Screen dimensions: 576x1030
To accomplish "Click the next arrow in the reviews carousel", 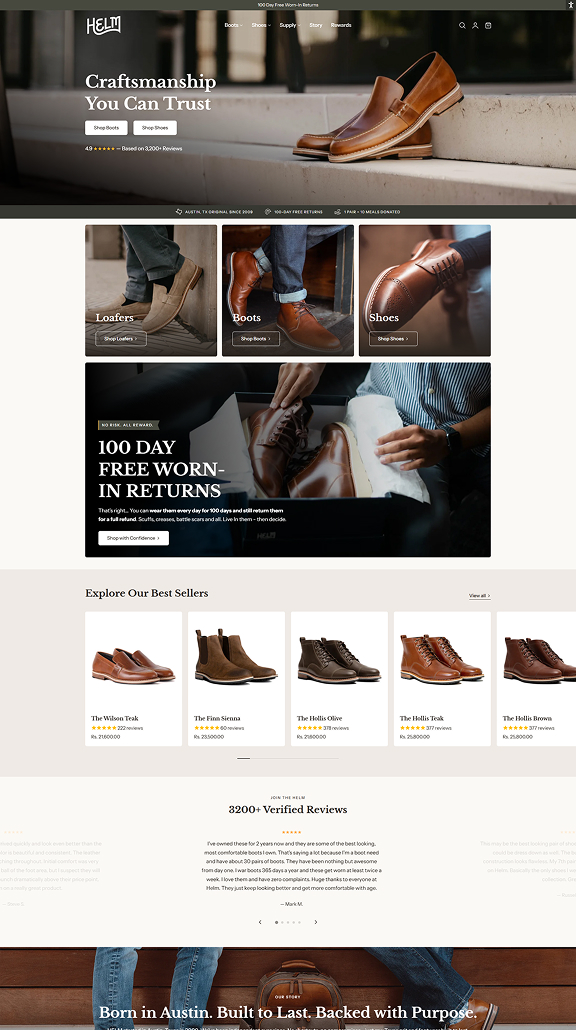I will pos(316,922).
